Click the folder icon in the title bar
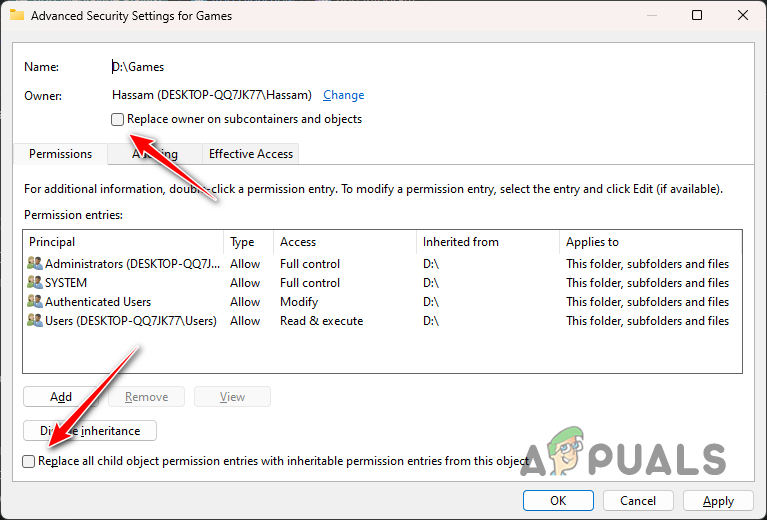 [17, 15]
